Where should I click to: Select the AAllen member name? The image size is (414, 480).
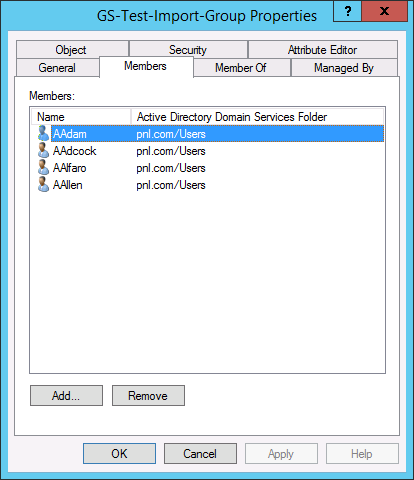(68, 185)
